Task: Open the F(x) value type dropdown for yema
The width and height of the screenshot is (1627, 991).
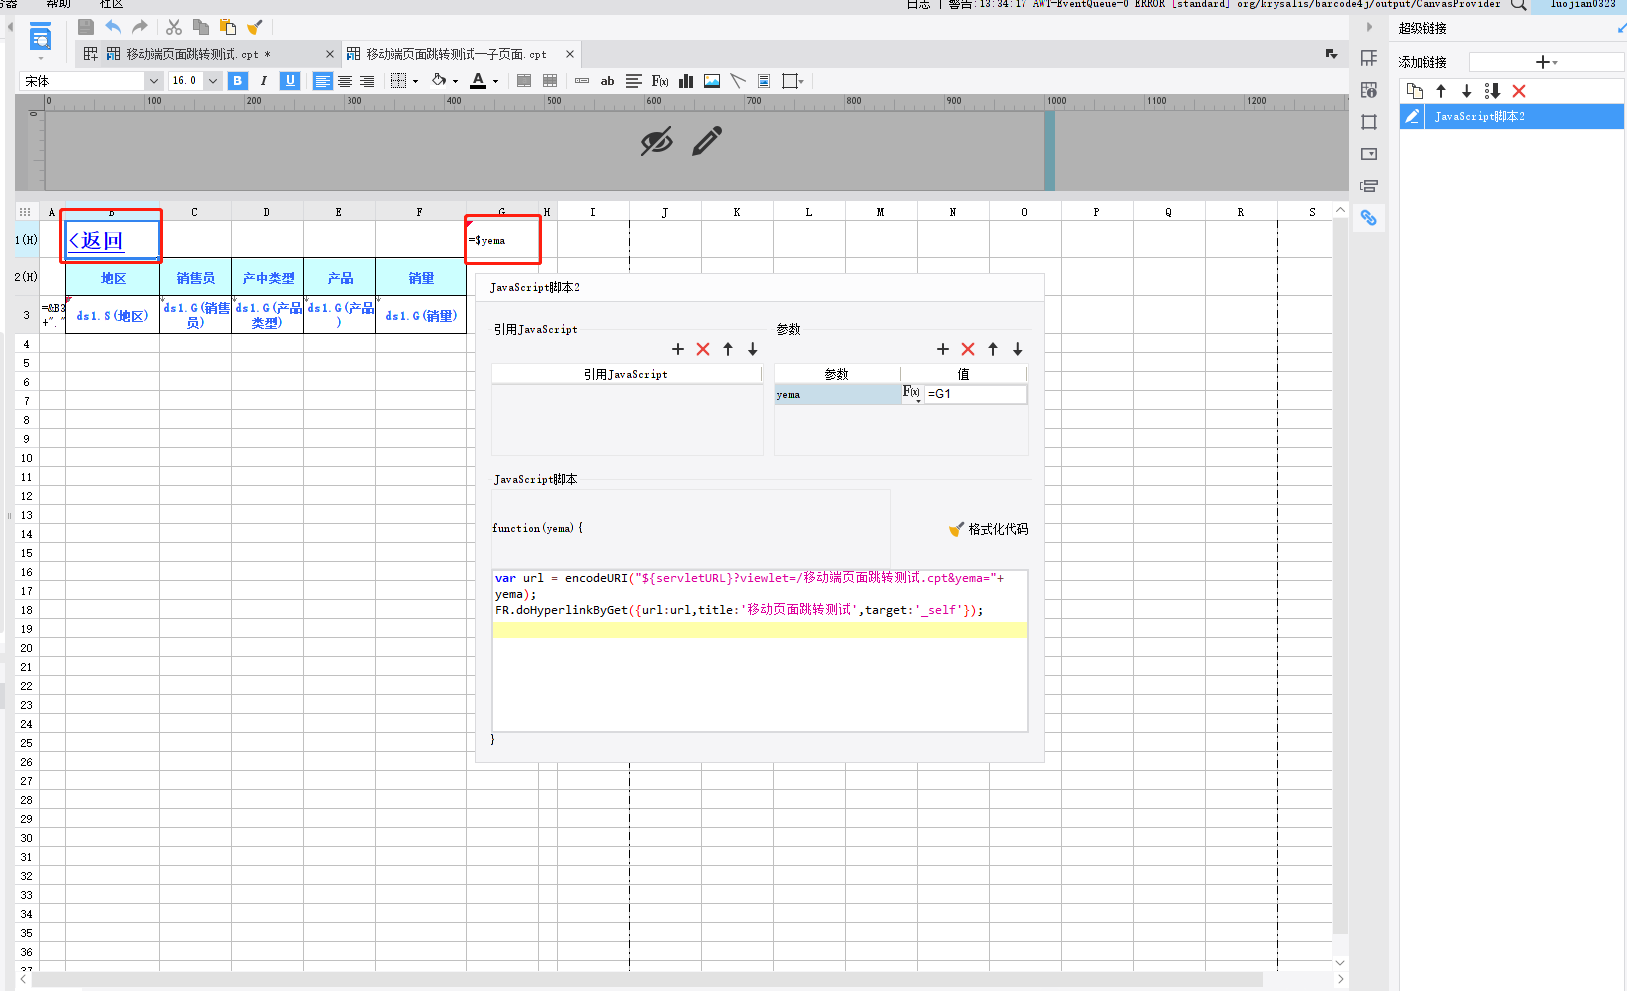Action: [x=912, y=394]
